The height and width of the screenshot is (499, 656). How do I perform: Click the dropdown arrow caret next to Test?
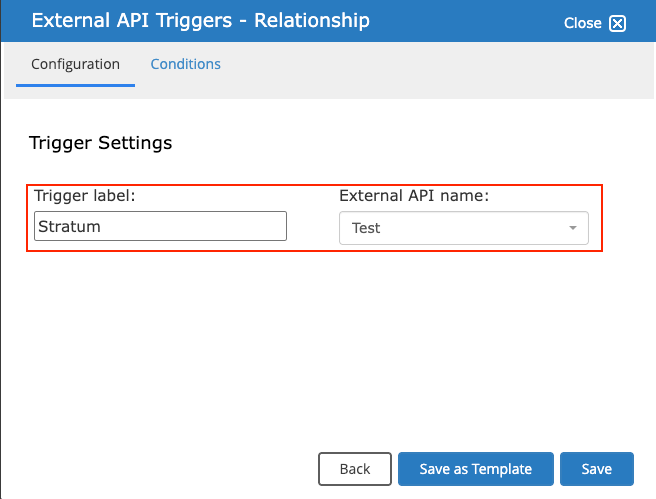coord(573,228)
